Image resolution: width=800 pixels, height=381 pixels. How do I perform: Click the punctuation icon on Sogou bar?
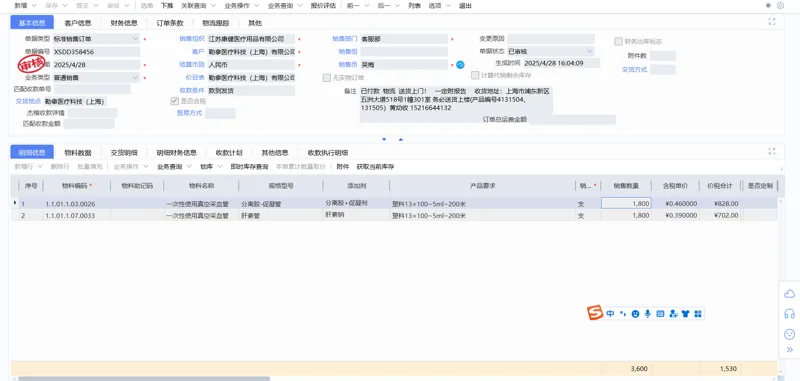pos(622,314)
